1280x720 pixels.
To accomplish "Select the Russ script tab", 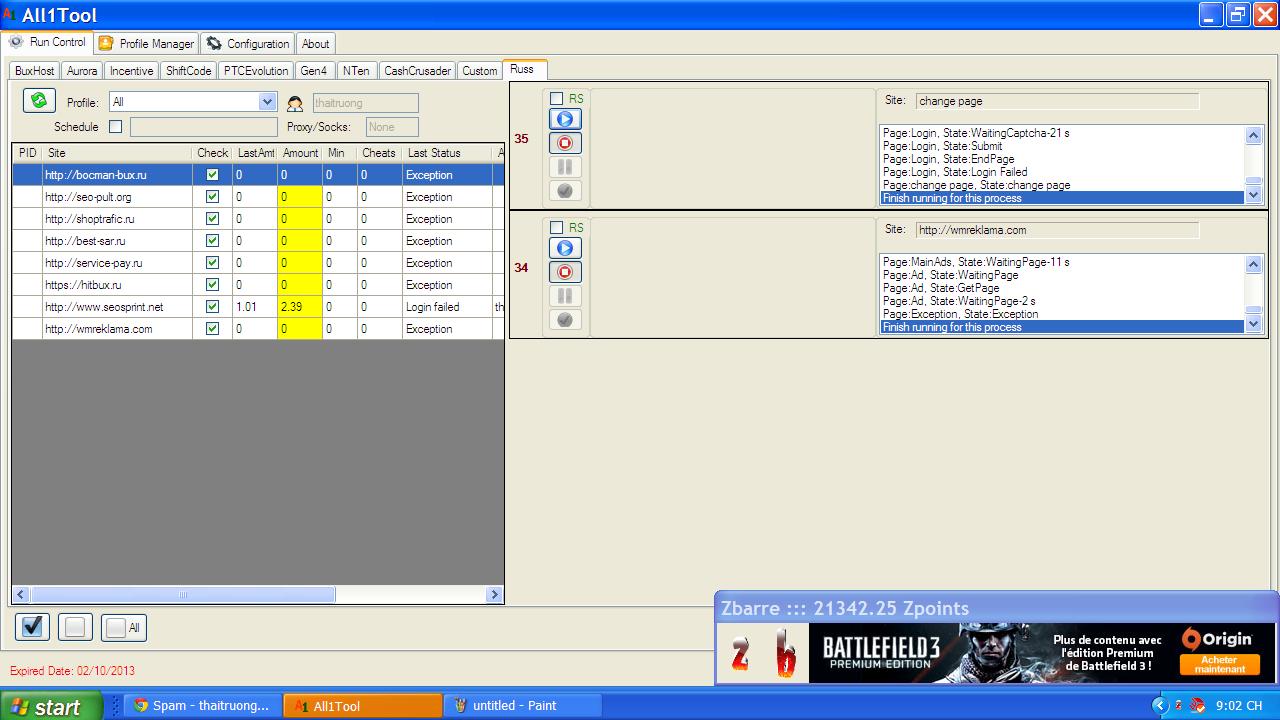I will 523,69.
